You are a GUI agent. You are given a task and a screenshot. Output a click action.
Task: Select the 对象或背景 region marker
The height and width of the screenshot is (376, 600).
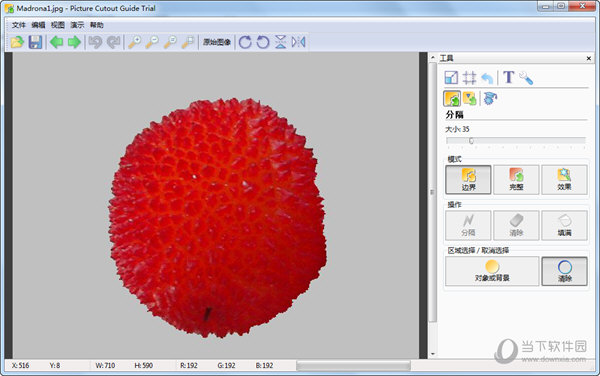(492, 271)
